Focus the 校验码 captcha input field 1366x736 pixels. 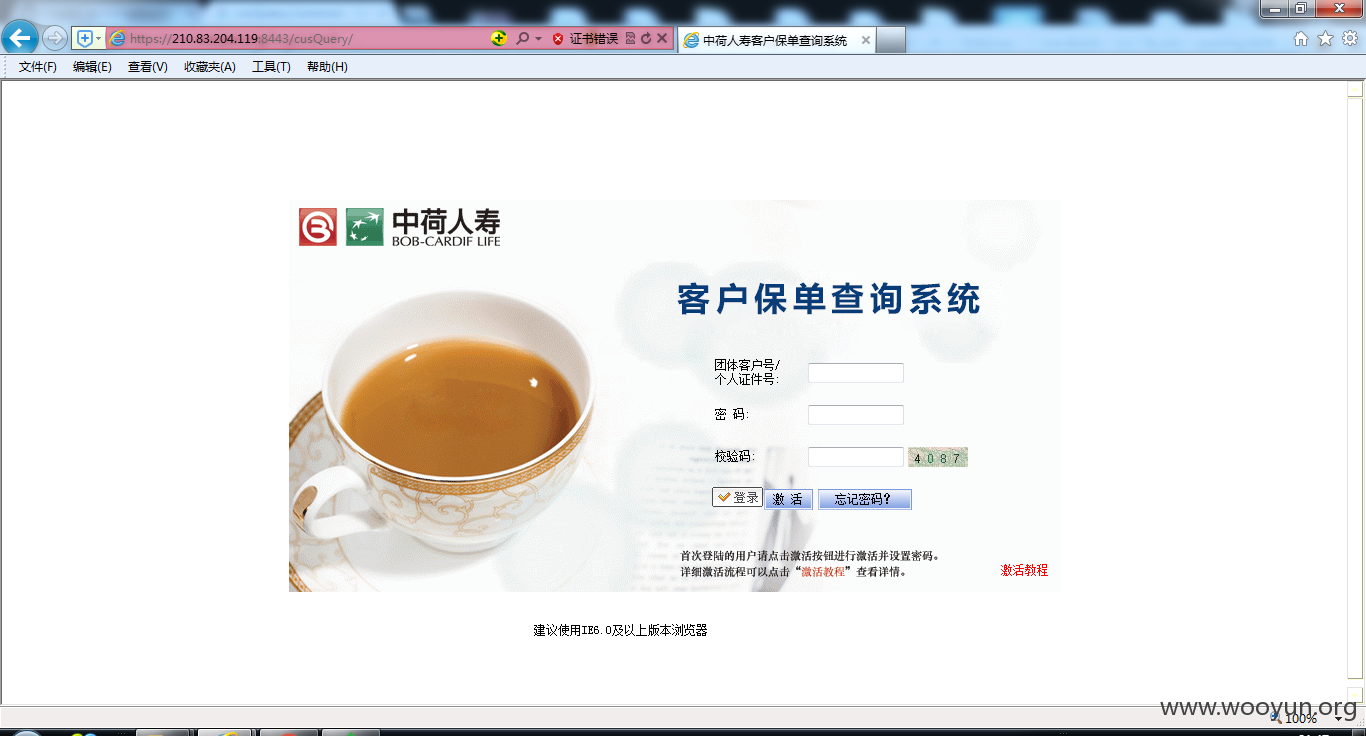856,457
